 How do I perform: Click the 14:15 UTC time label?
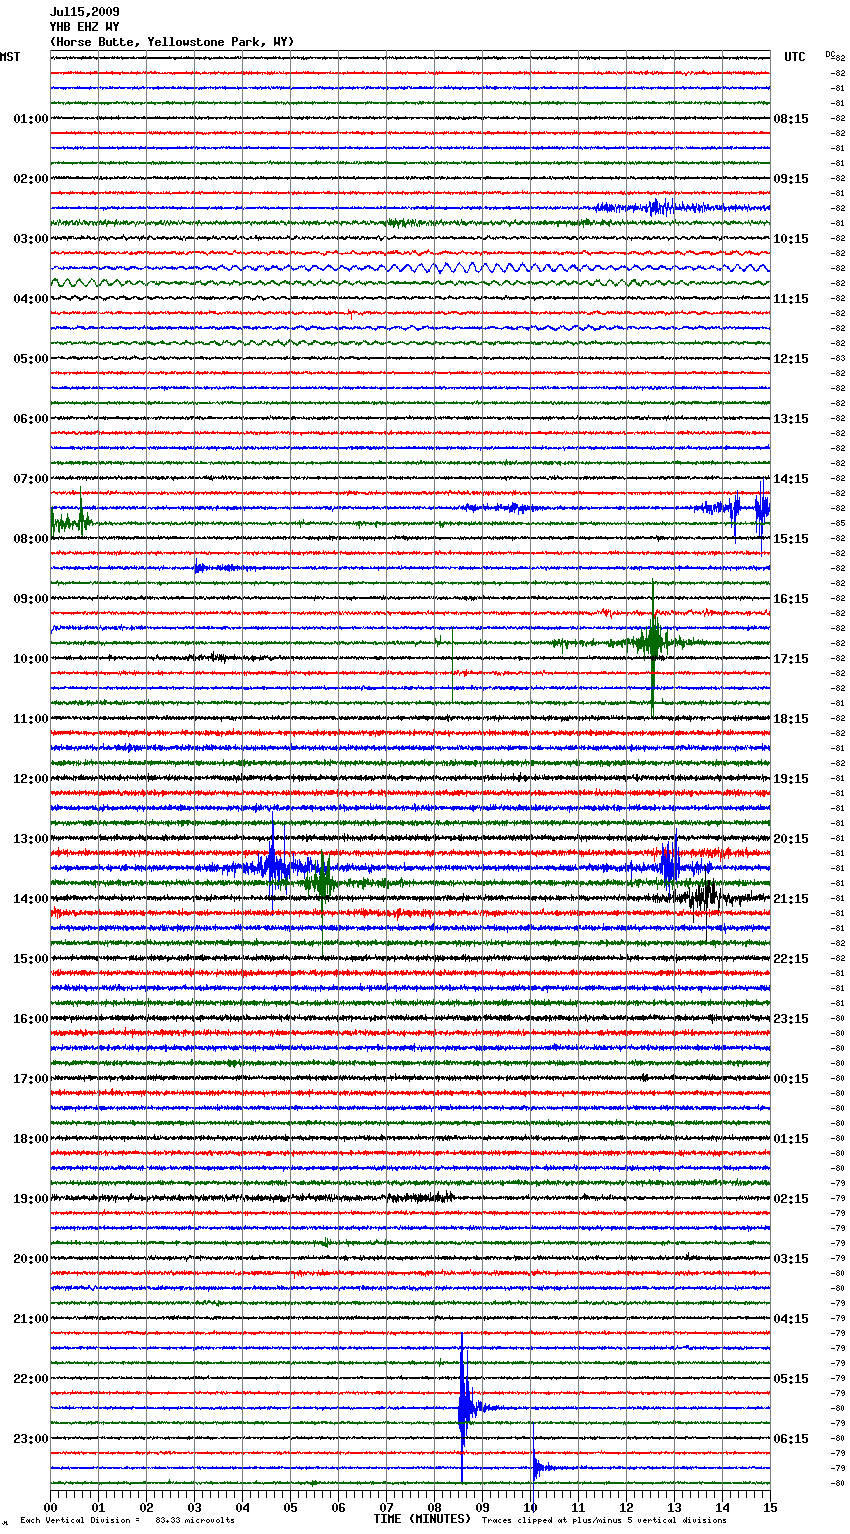click(791, 479)
